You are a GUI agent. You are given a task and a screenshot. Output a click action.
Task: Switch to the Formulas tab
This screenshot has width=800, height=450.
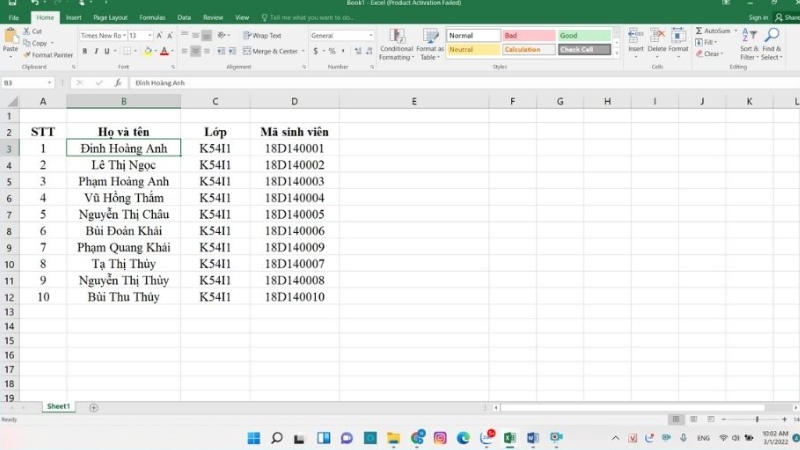(x=152, y=18)
